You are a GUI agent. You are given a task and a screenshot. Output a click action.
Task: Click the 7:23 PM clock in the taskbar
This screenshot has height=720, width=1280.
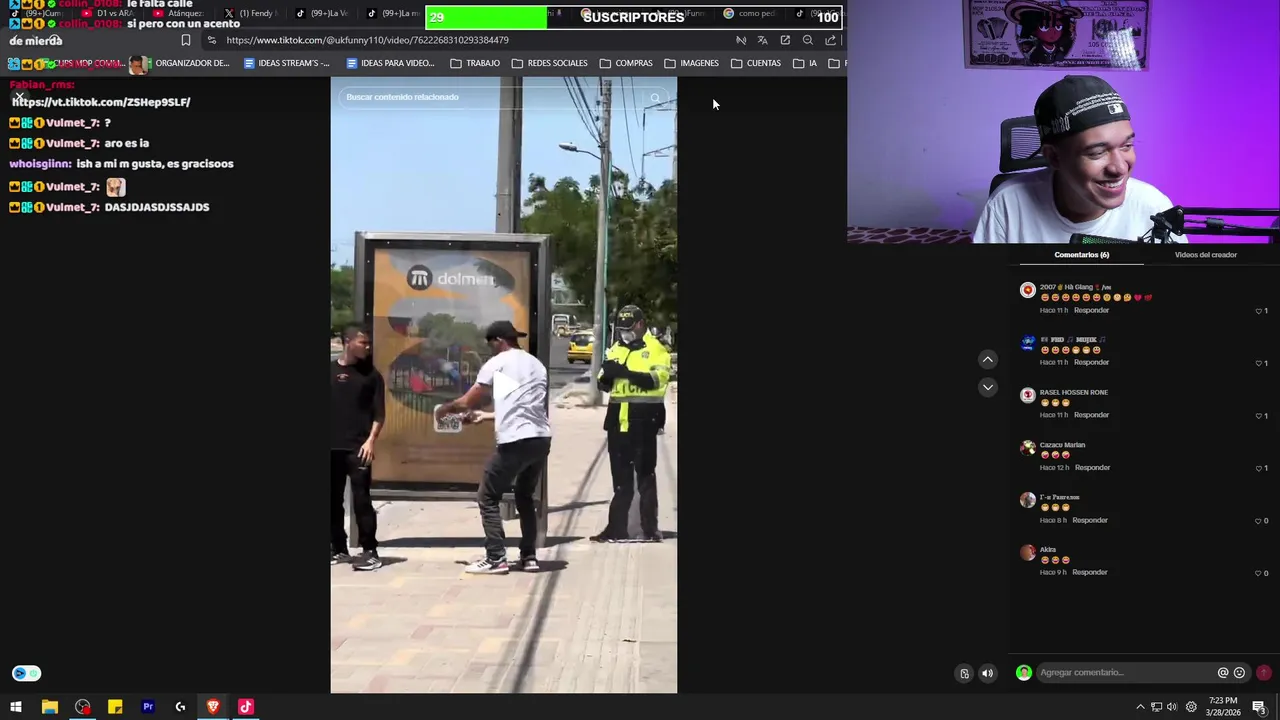1222,707
